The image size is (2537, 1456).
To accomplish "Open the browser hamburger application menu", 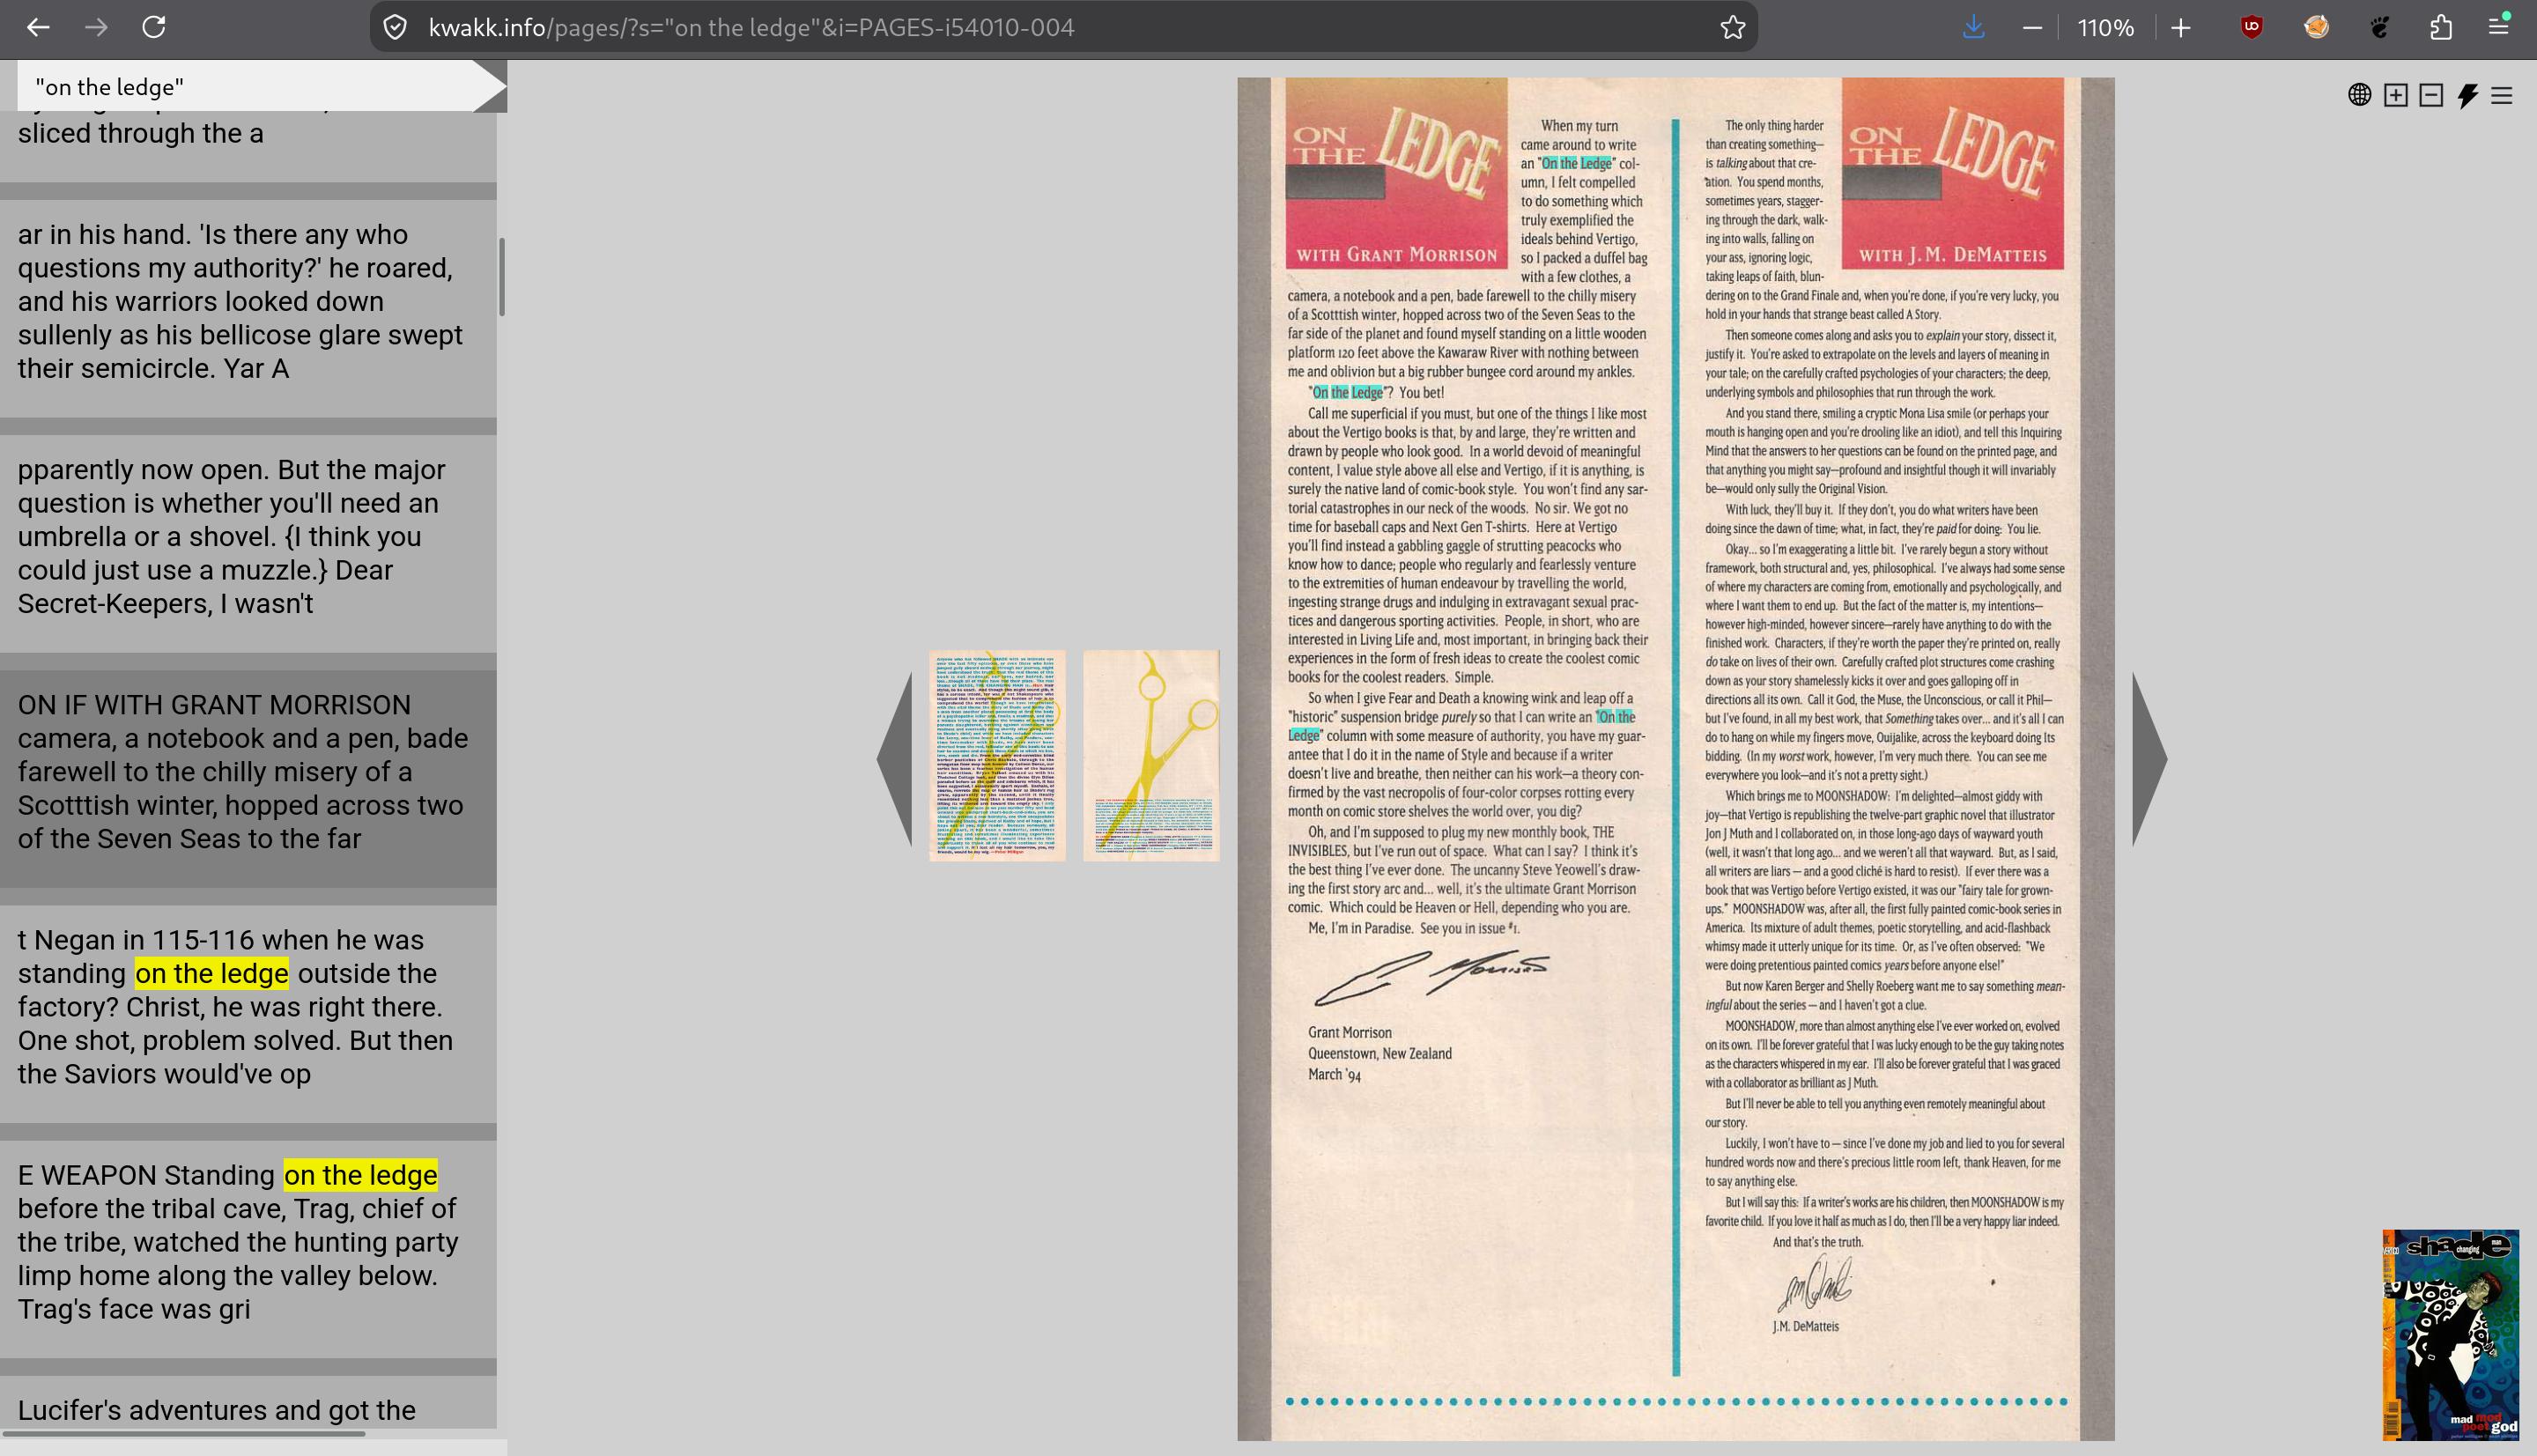I will coord(2499,27).
